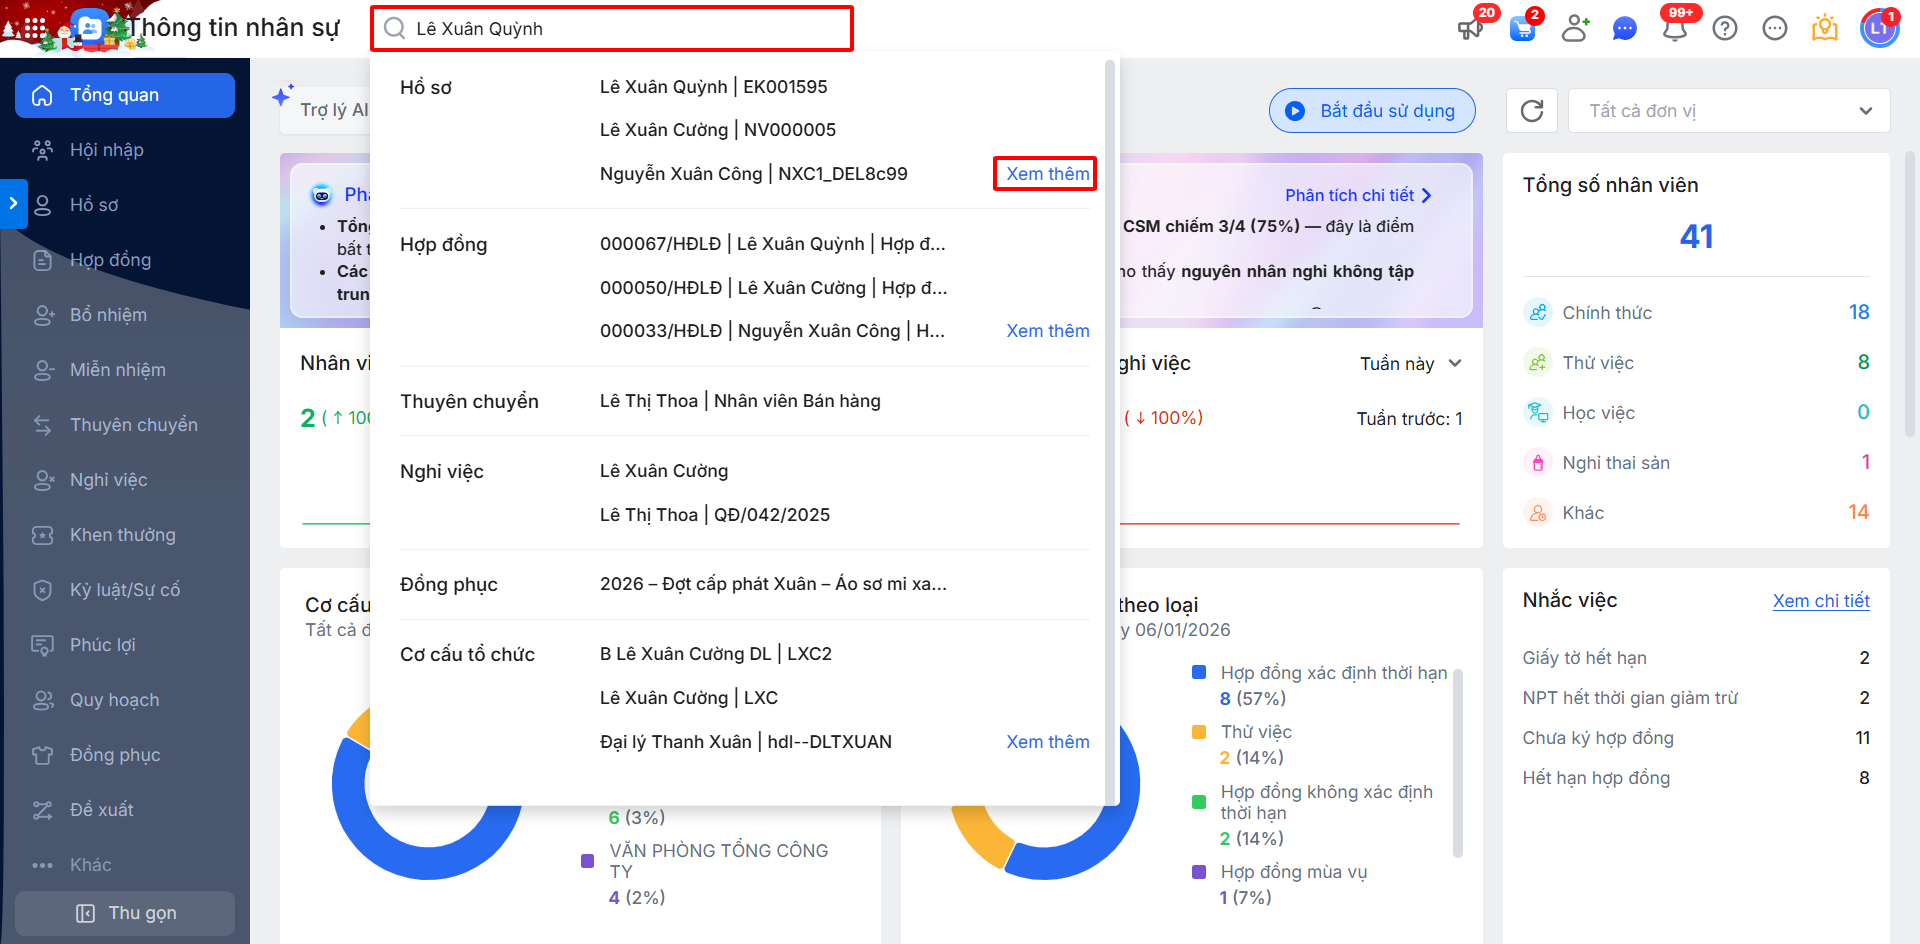Open the app launcher grid icon
This screenshot has height=944, width=1920.
pos(34,28)
